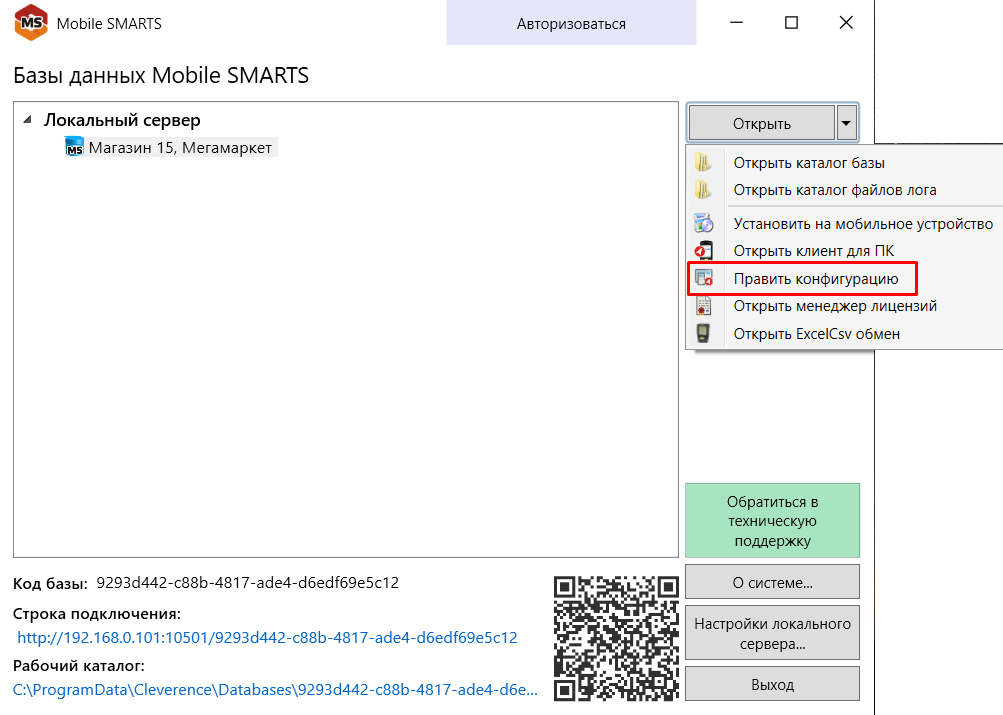1003x715 pixels.
Task: Click the QR code image
Action: point(616,636)
